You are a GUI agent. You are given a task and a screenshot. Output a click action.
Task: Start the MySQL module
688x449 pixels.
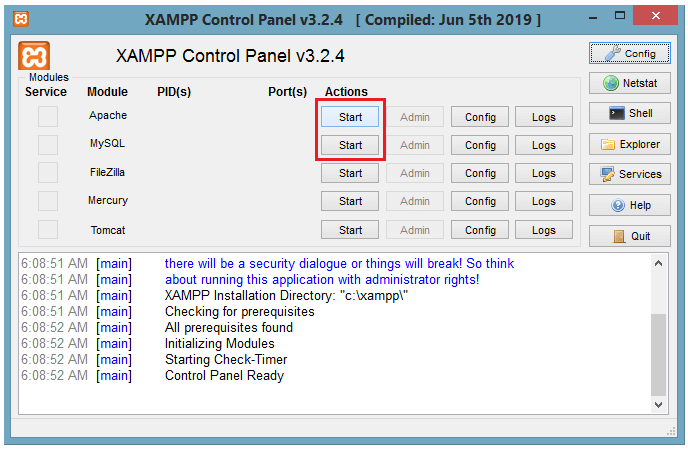350,145
